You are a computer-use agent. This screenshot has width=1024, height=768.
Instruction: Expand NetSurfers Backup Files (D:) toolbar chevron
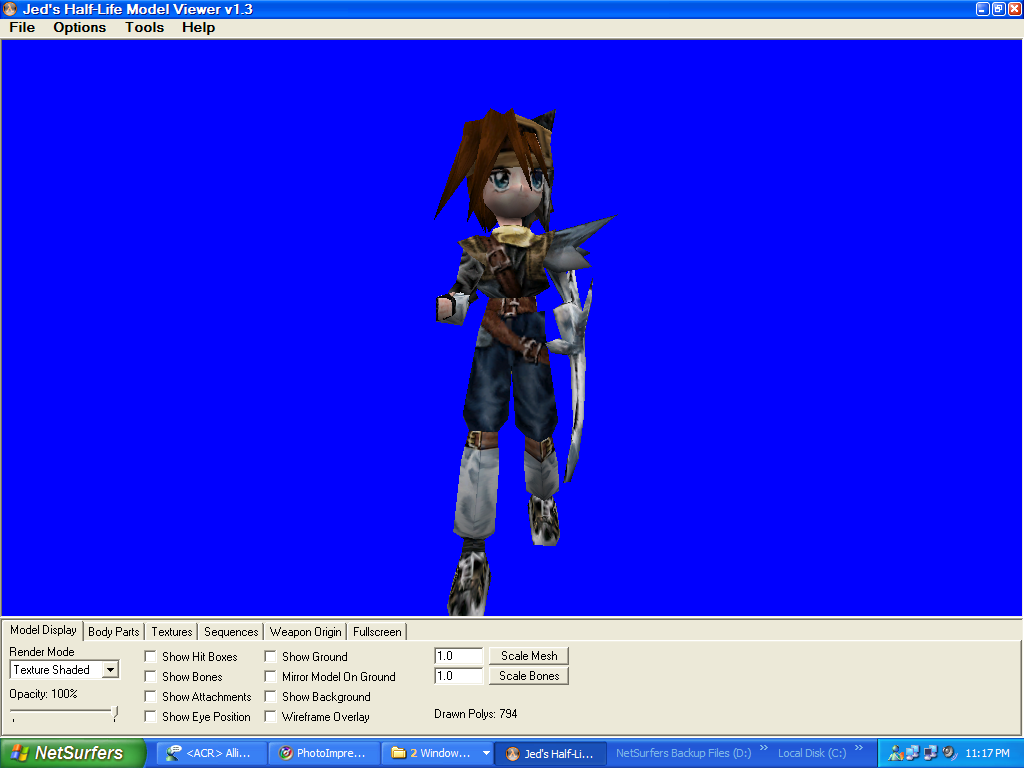[763, 748]
